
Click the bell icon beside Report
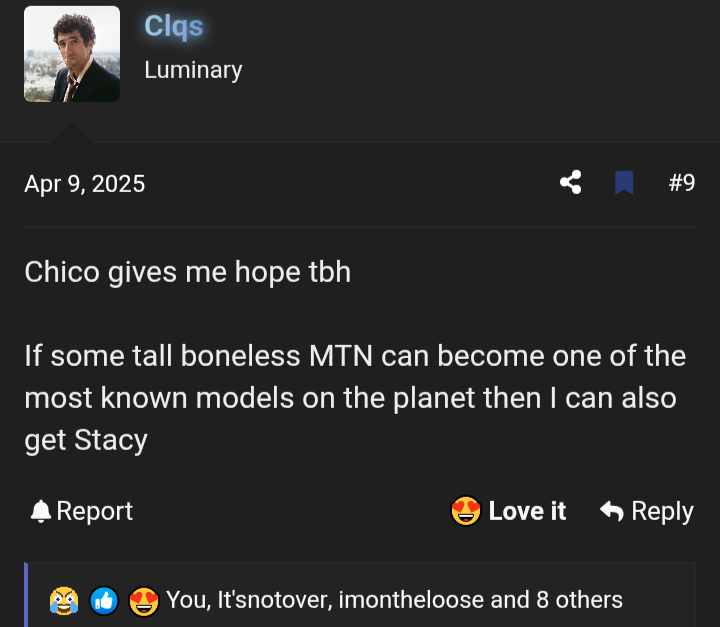tap(40, 512)
